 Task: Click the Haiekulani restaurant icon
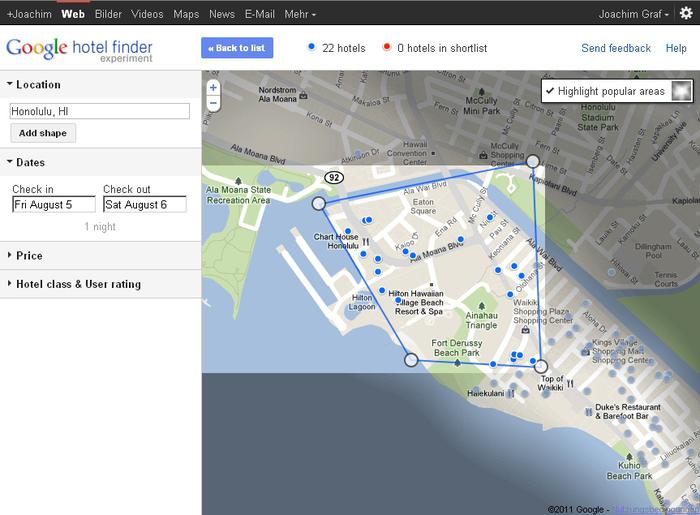coord(511,393)
